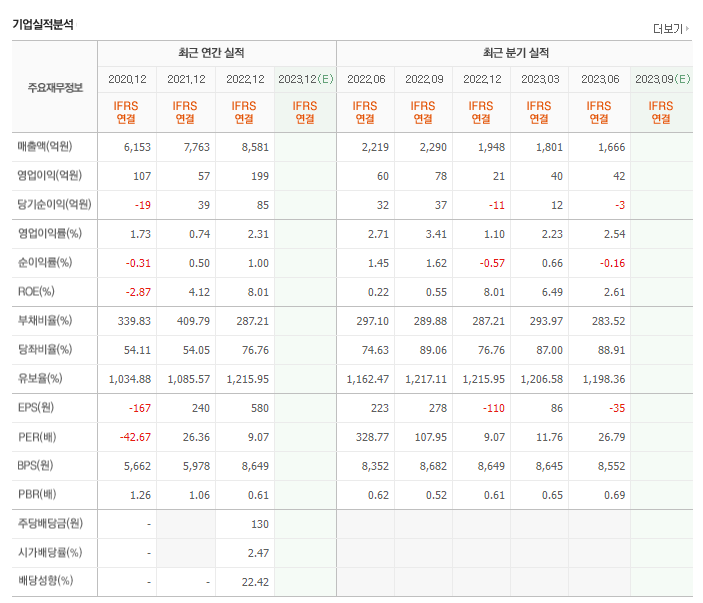703x603 pixels.
Task: Select the red -0.31 net margin value
Action: [138, 263]
